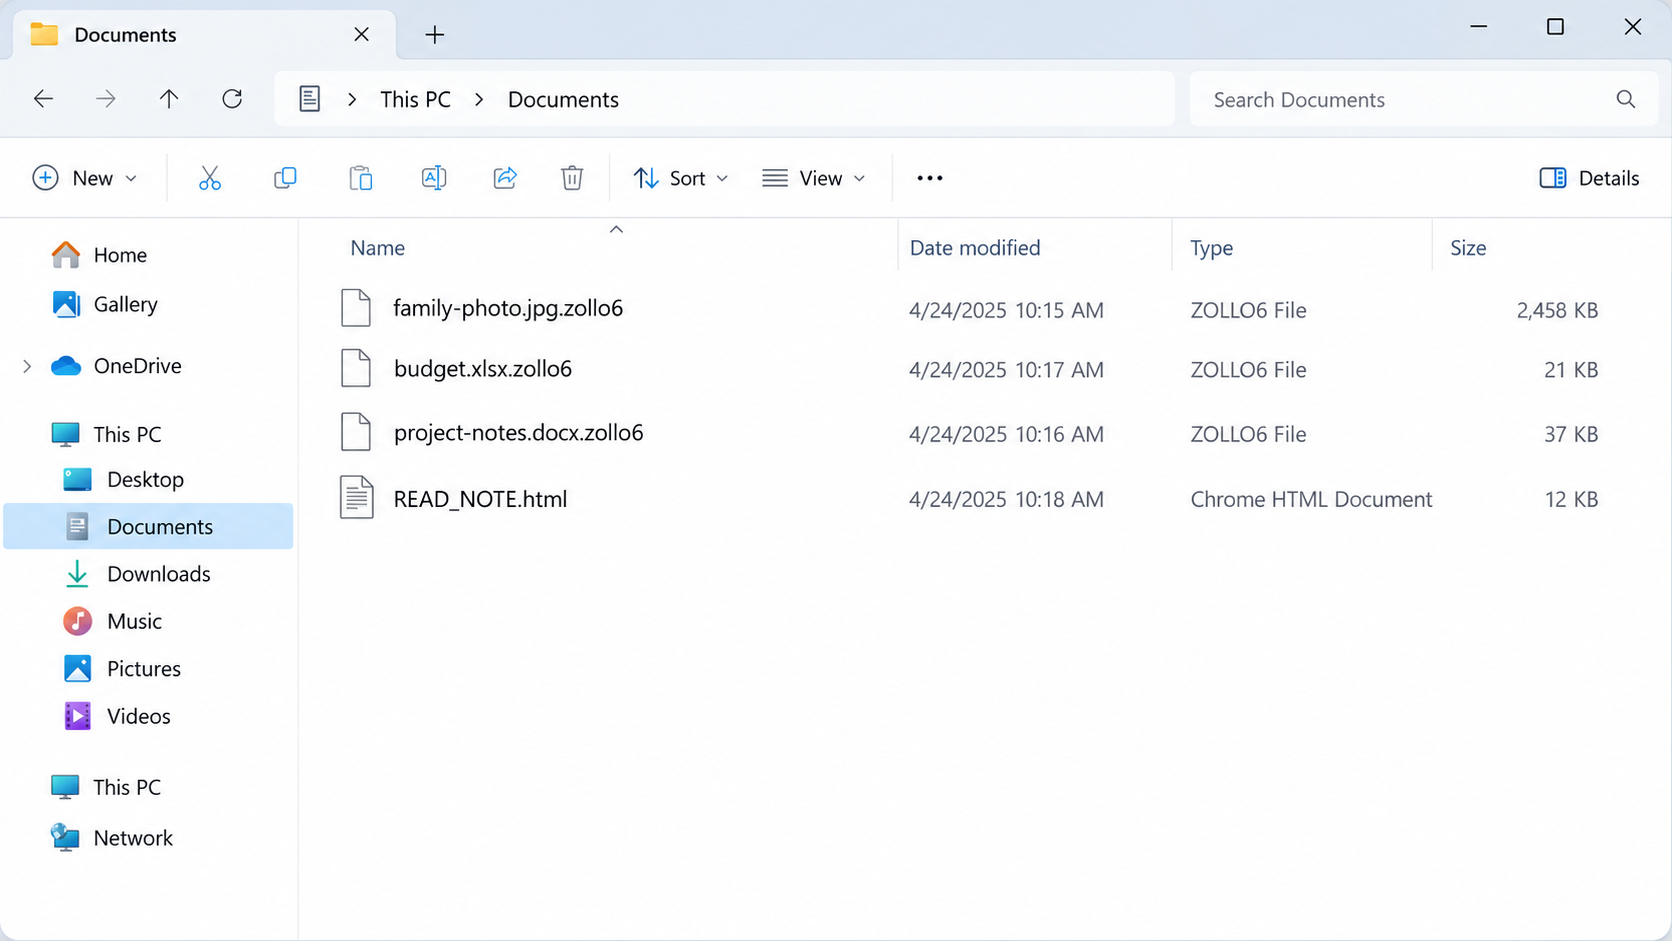Click the Cut scissors icon in the toolbar
This screenshot has height=941, width=1672.
pyautogui.click(x=209, y=178)
